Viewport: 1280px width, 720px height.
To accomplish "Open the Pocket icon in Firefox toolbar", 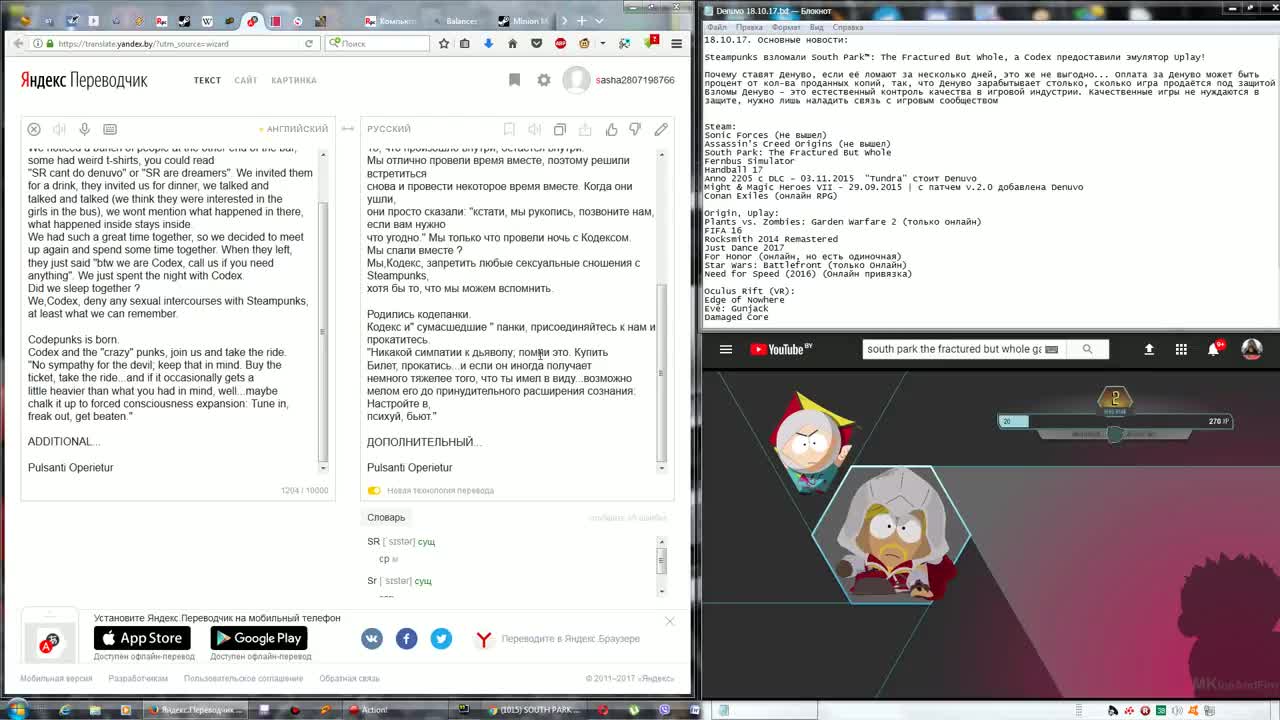I will pos(536,43).
